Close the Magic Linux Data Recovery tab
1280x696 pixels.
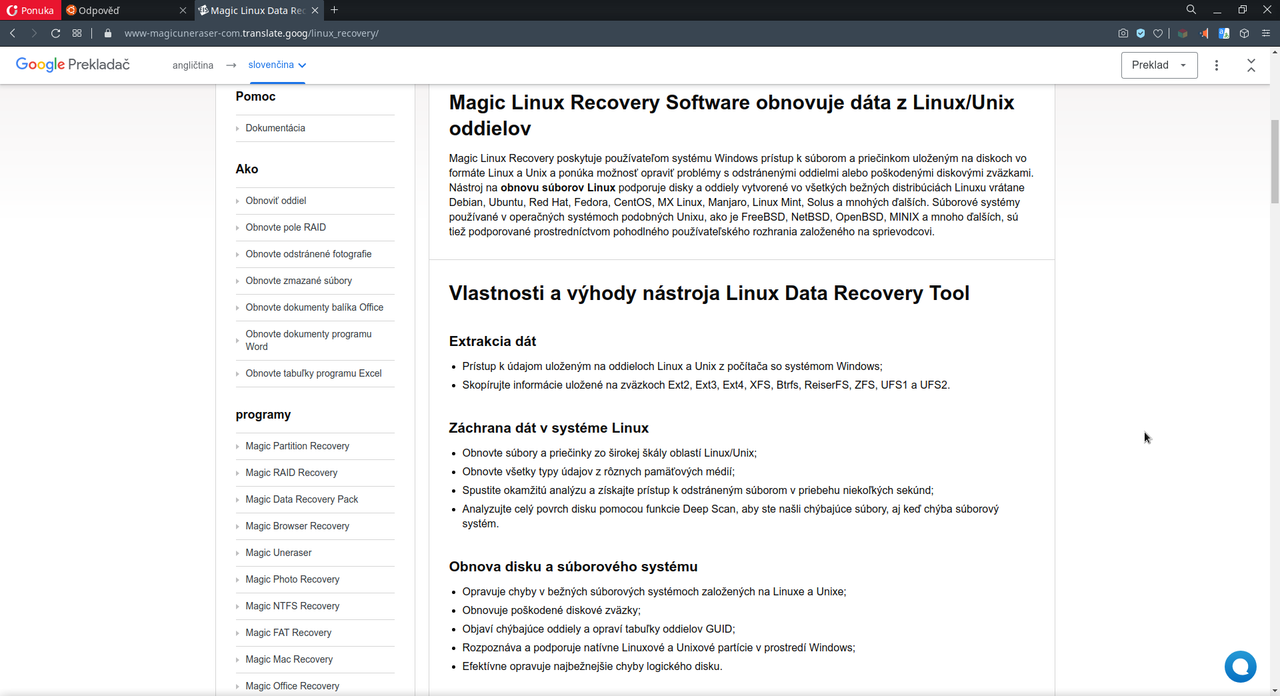316,10
